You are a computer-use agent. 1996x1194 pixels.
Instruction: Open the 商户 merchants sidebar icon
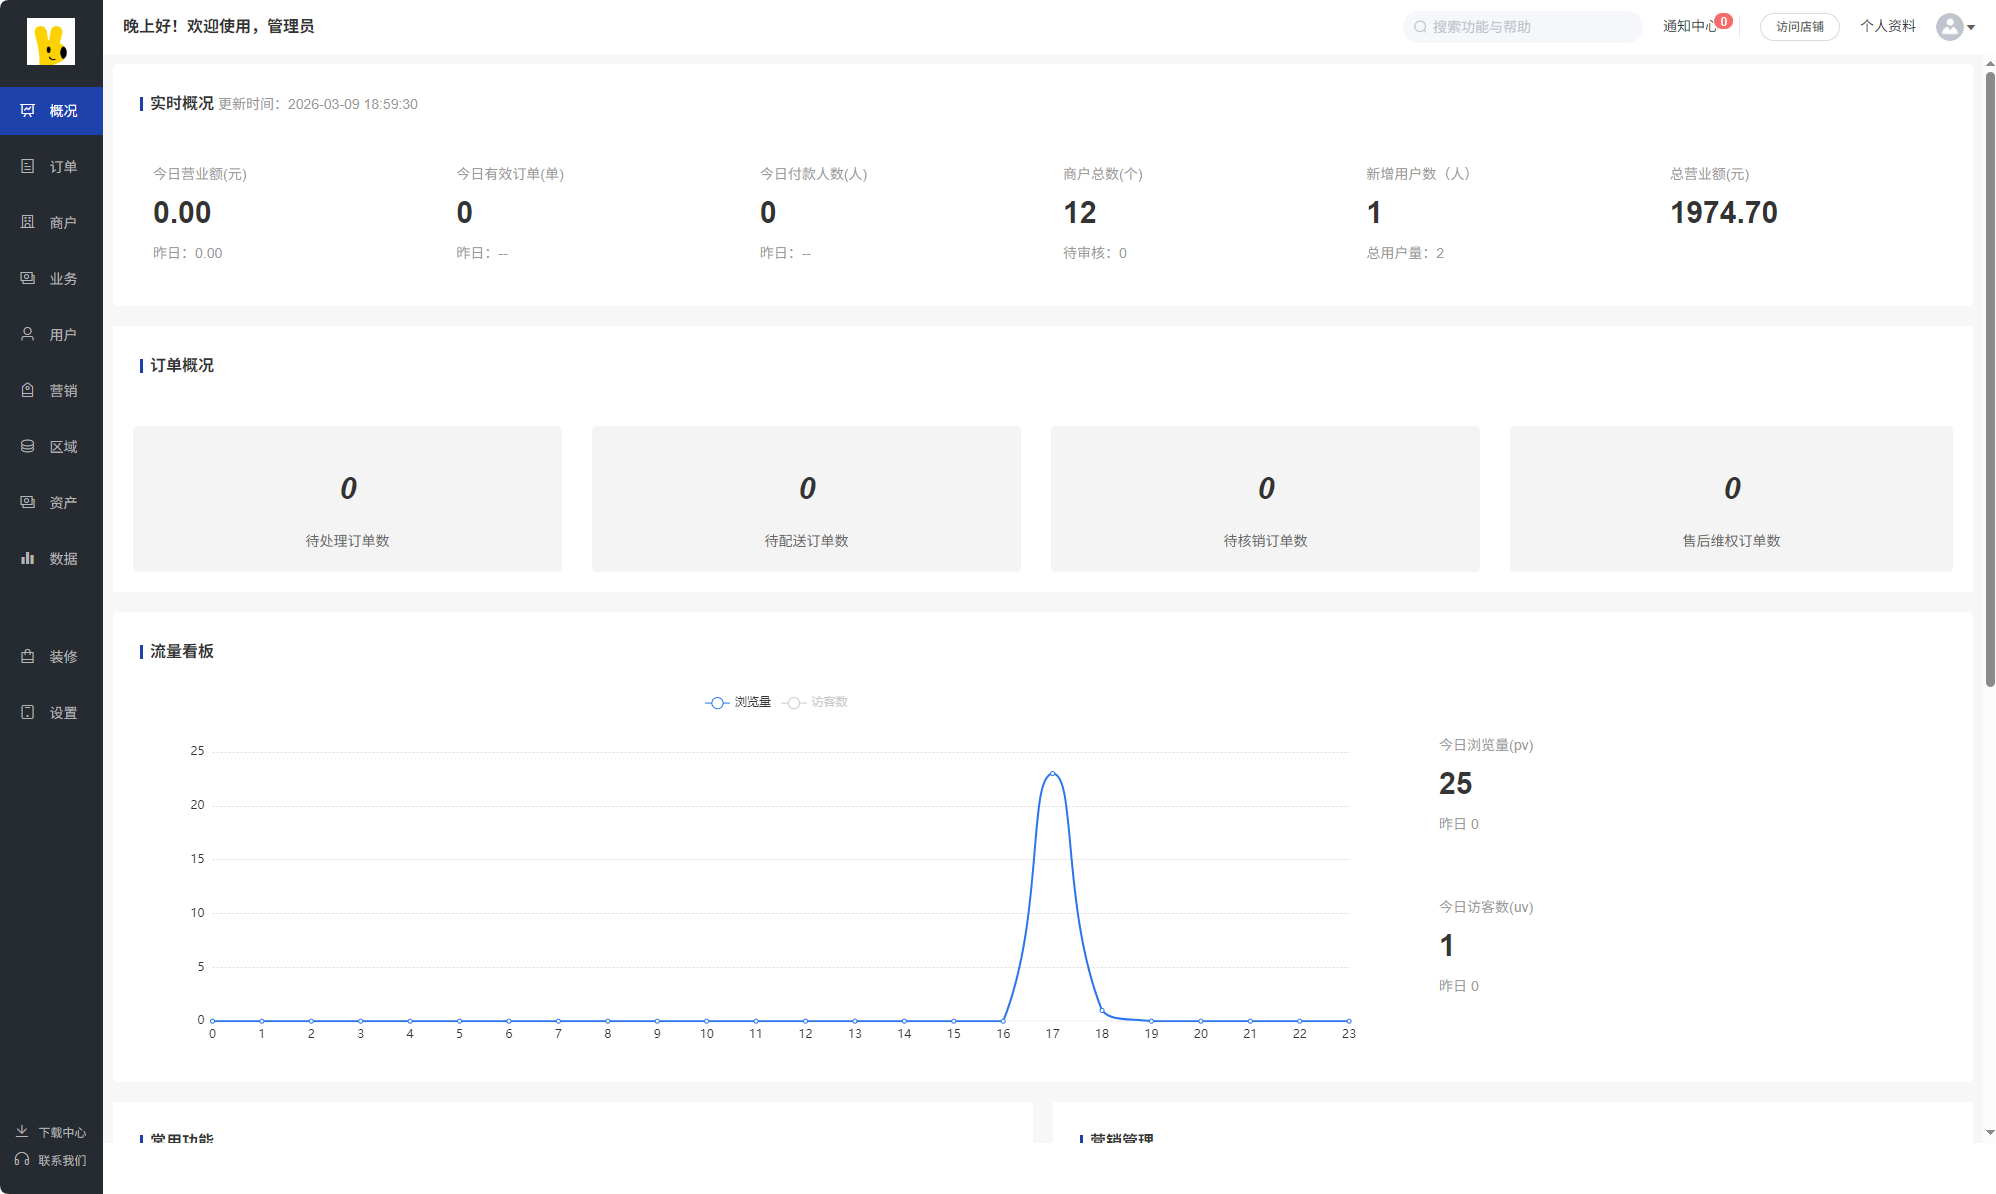tap(28, 222)
